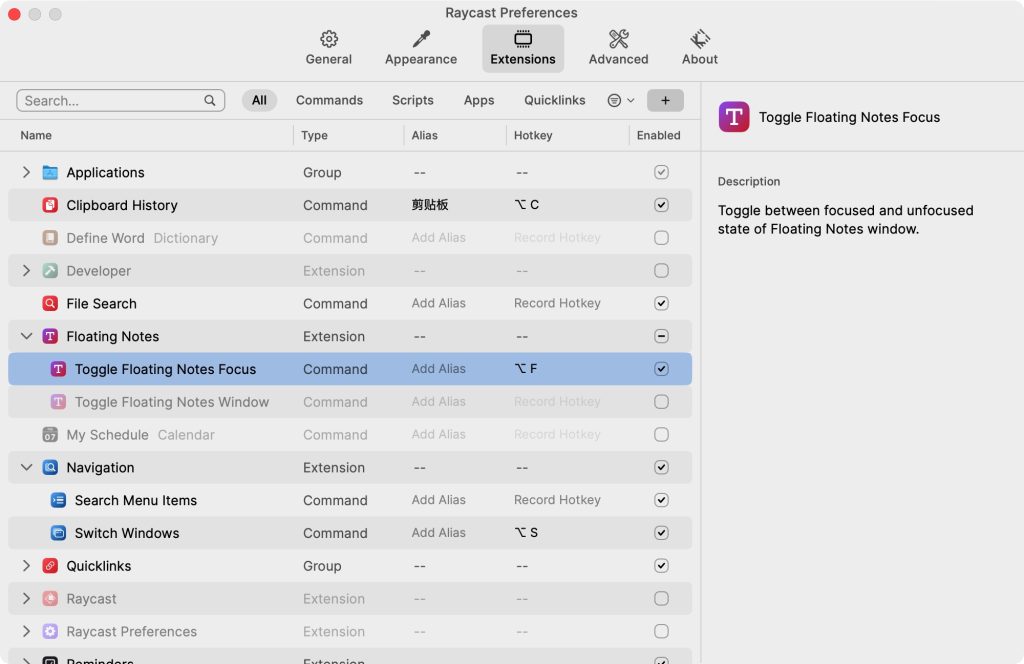Collapse the Floating Notes extension
This screenshot has width=1024, height=664.
point(26,336)
